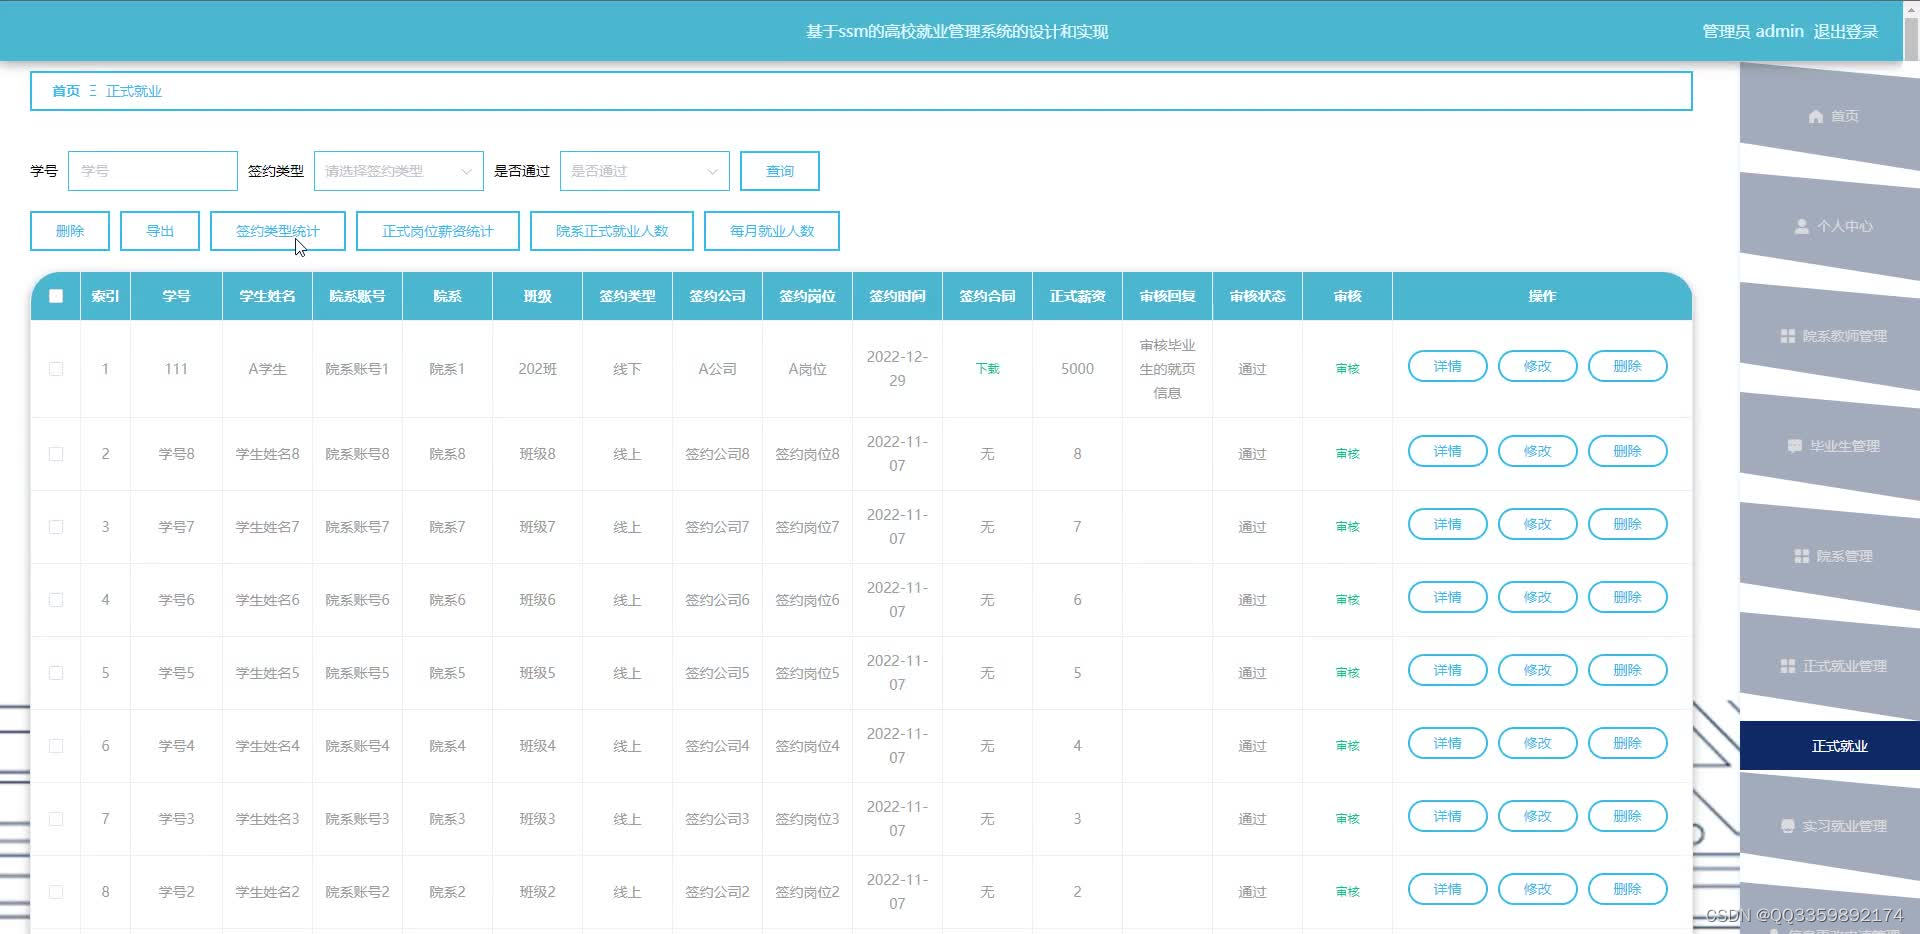Image resolution: width=1920 pixels, height=934 pixels.
Task: Click 删除 for 学号3 row
Action: coord(1628,816)
